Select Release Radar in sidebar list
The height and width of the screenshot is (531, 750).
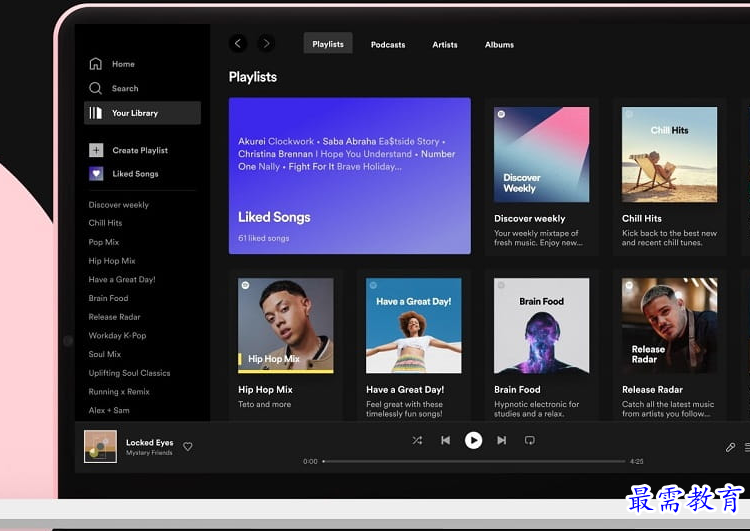pos(114,317)
